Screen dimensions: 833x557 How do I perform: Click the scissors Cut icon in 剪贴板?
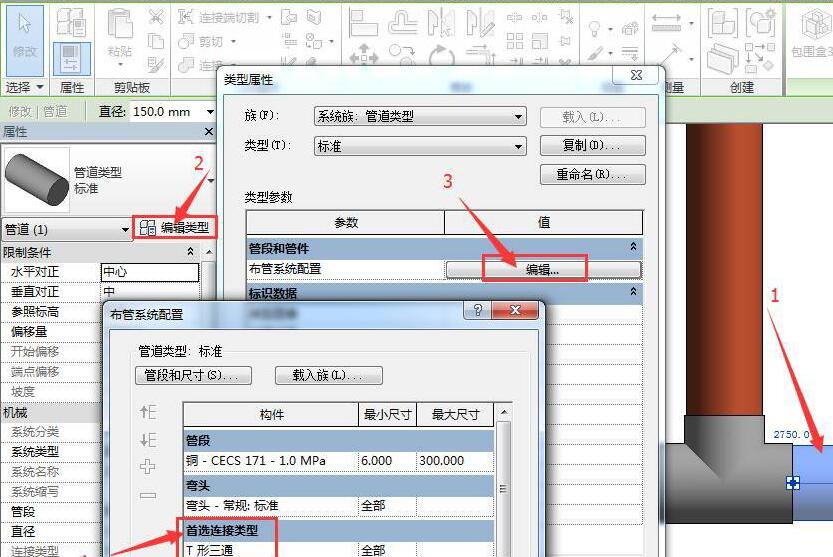[x=156, y=17]
